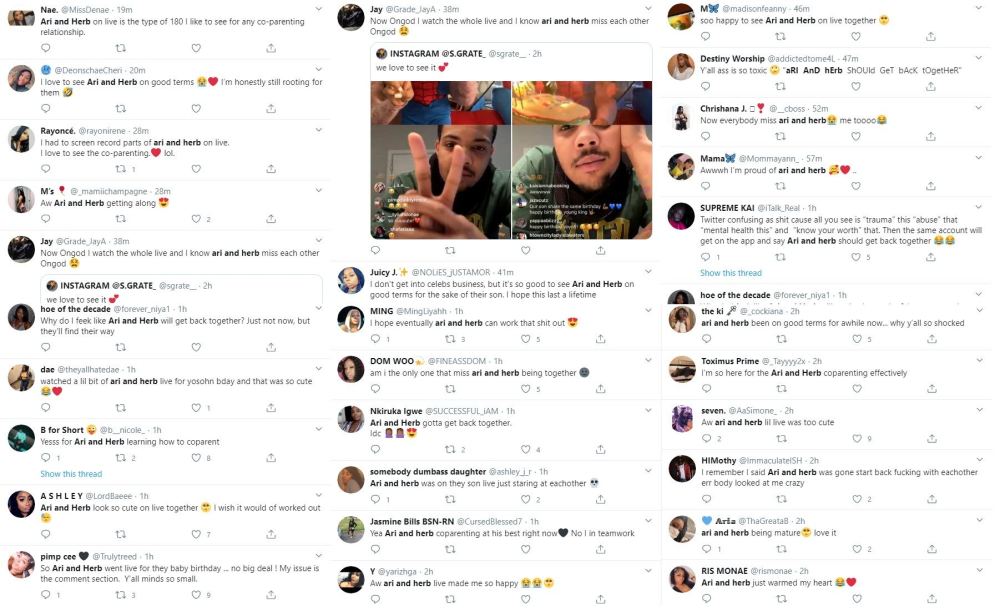Like Nae.'s tweet about co-parenting

(x=196, y=48)
